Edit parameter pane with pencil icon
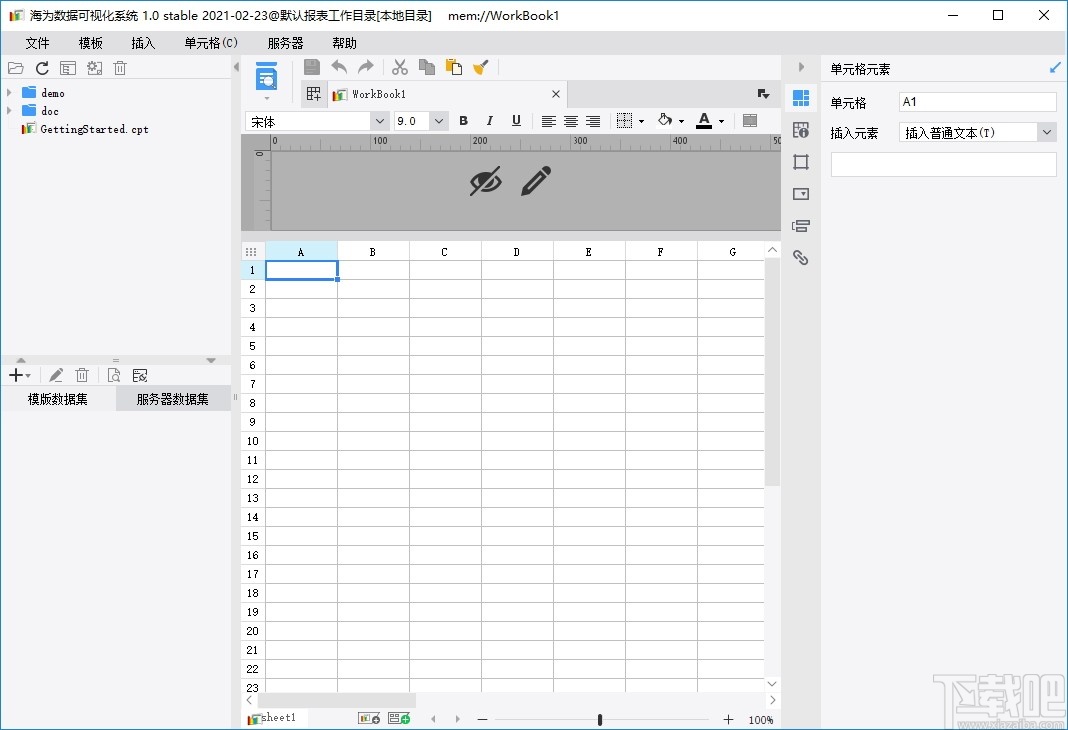This screenshot has width=1068, height=730. coord(536,180)
